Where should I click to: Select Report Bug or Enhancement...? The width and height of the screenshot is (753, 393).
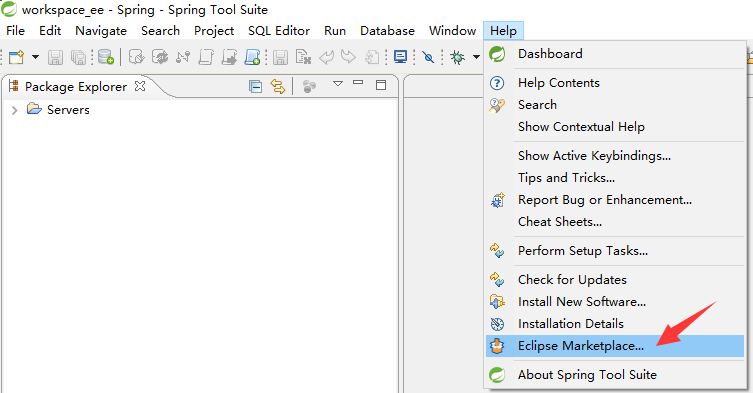pyautogui.click(x=615, y=200)
